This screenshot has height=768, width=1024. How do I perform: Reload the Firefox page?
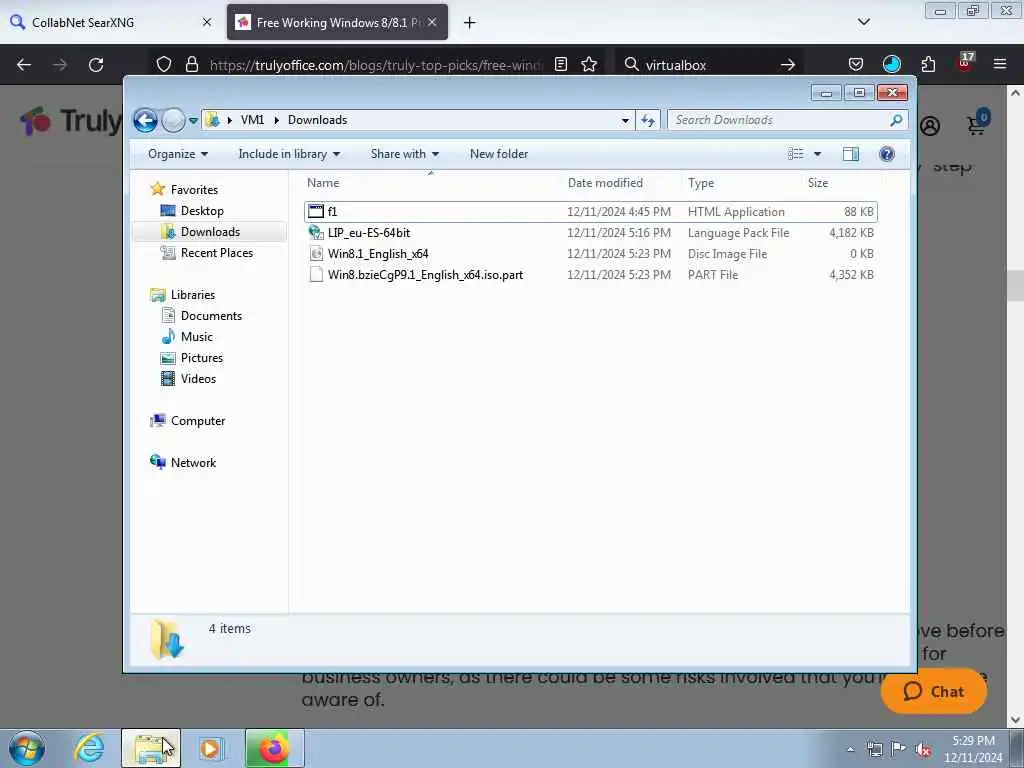pyautogui.click(x=96, y=65)
